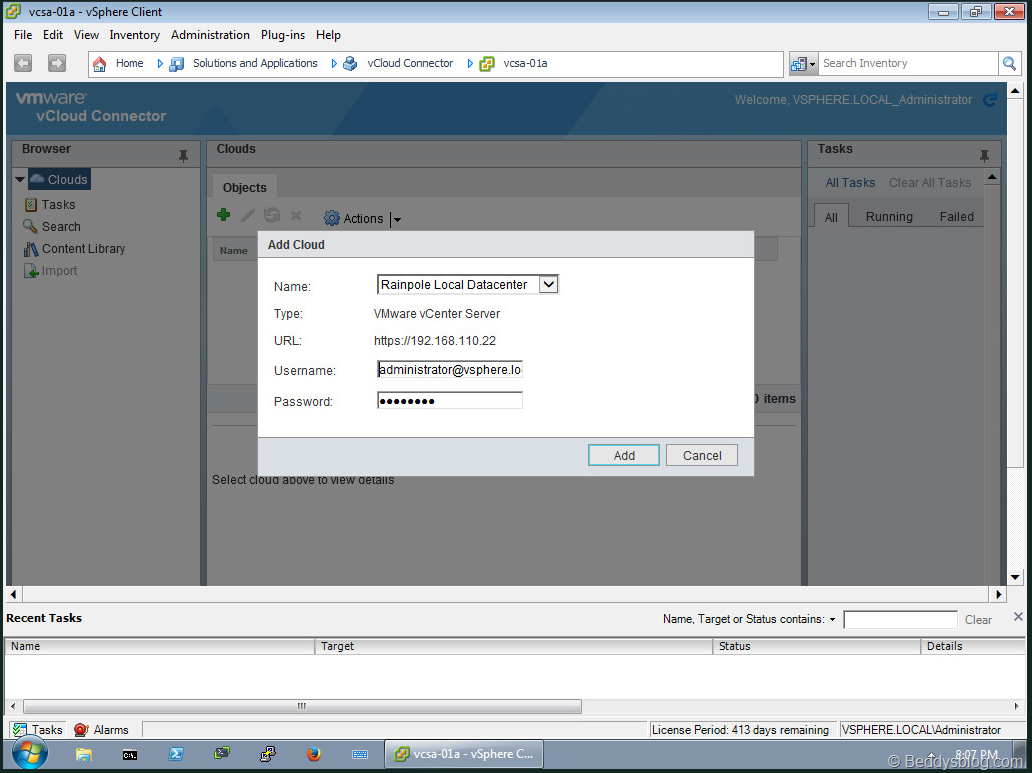Viewport: 1032px width, 773px height.
Task: Click the navigate Forward arrow icon
Action: coord(57,63)
